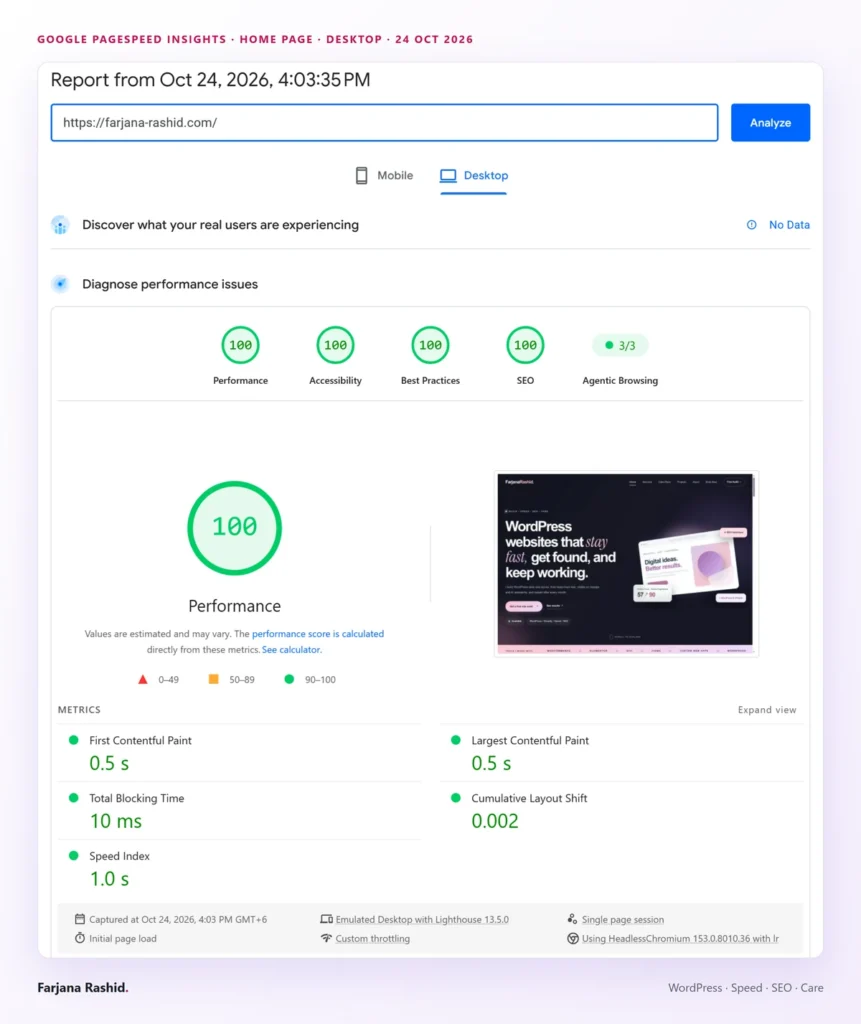
Task: Click the Performance label under small gauge
Action: pyautogui.click(x=240, y=381)
